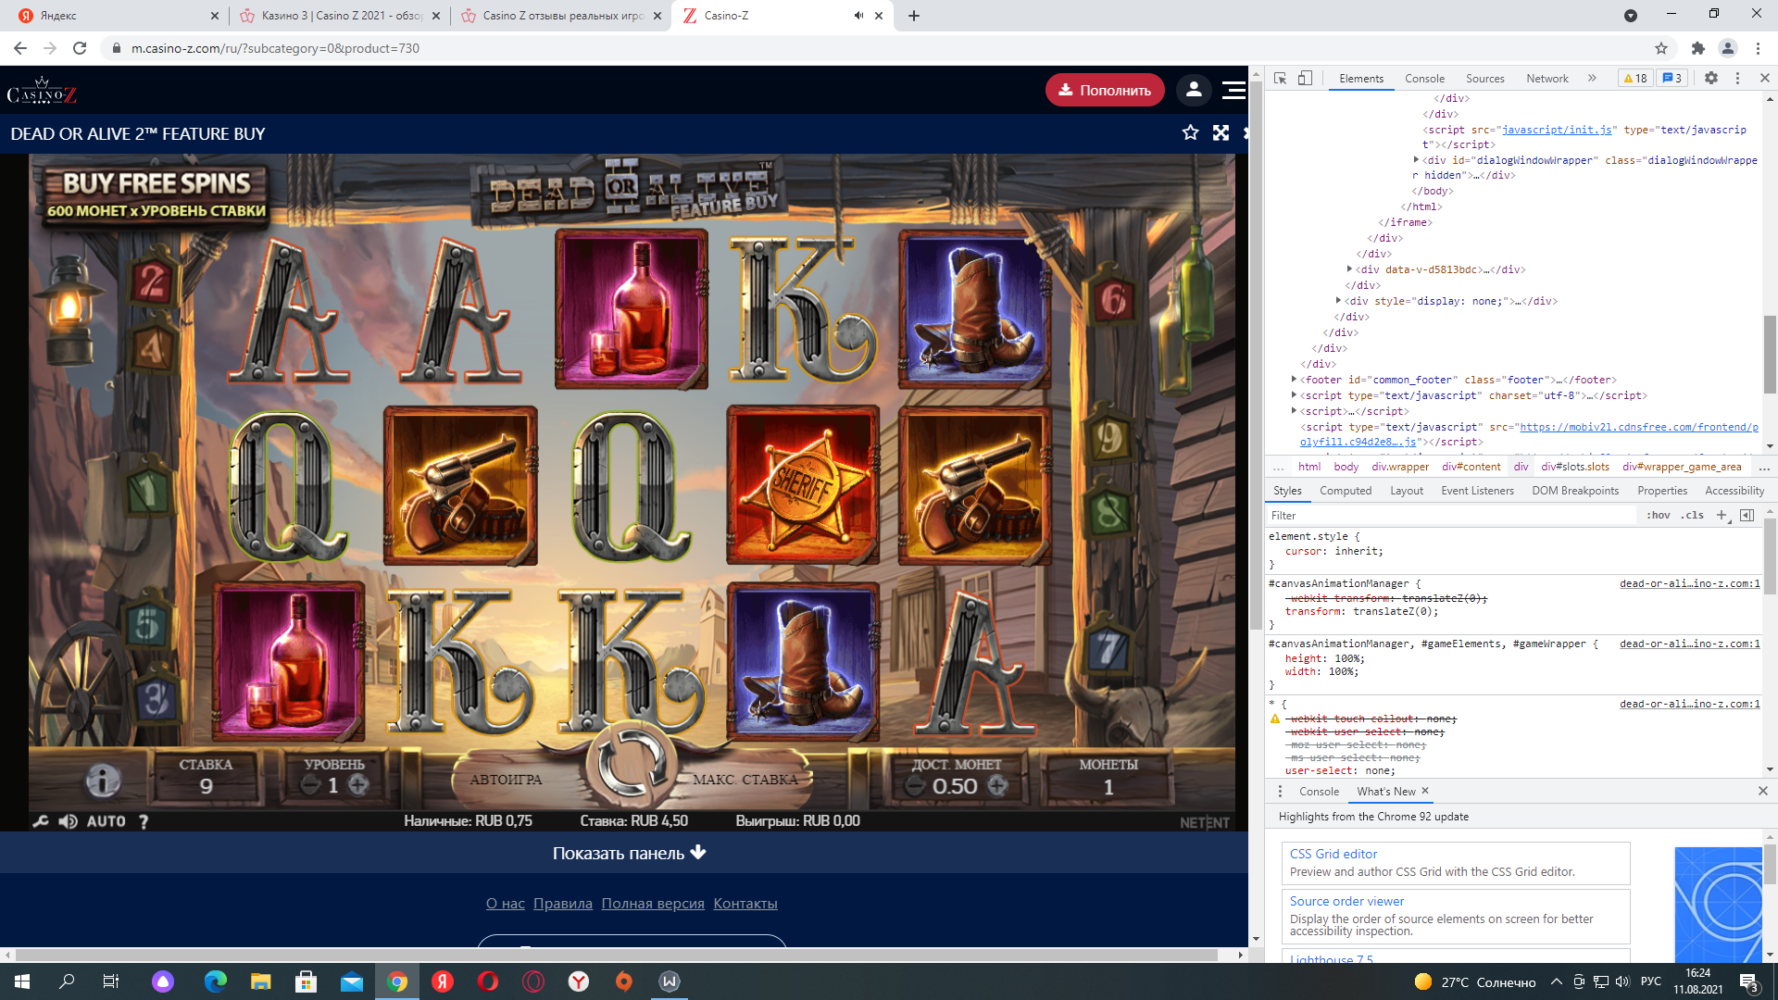Viewport: 1778px width, 1000px height.
Task: Open File Explorer from the taskbar
Action: [260, 982]
